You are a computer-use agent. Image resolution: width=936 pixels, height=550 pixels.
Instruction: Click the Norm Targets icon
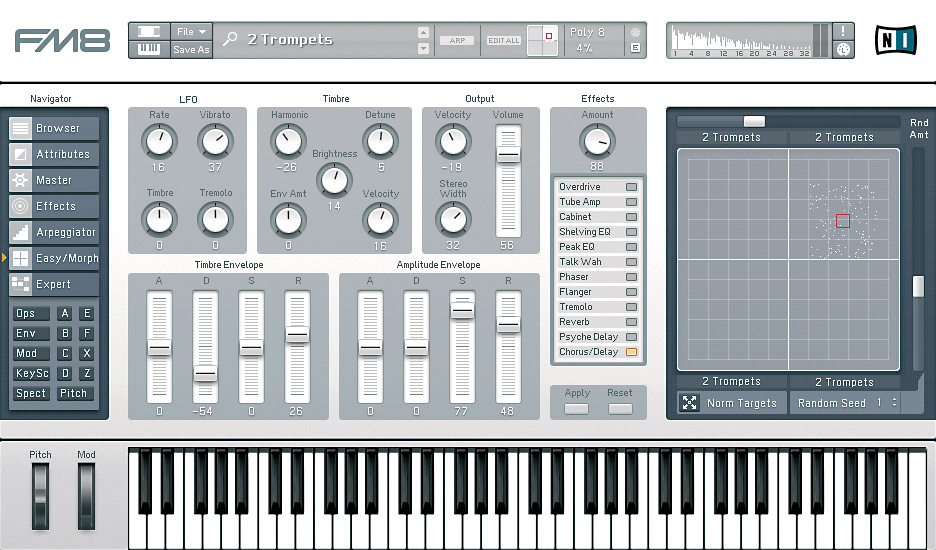(690, 402)
